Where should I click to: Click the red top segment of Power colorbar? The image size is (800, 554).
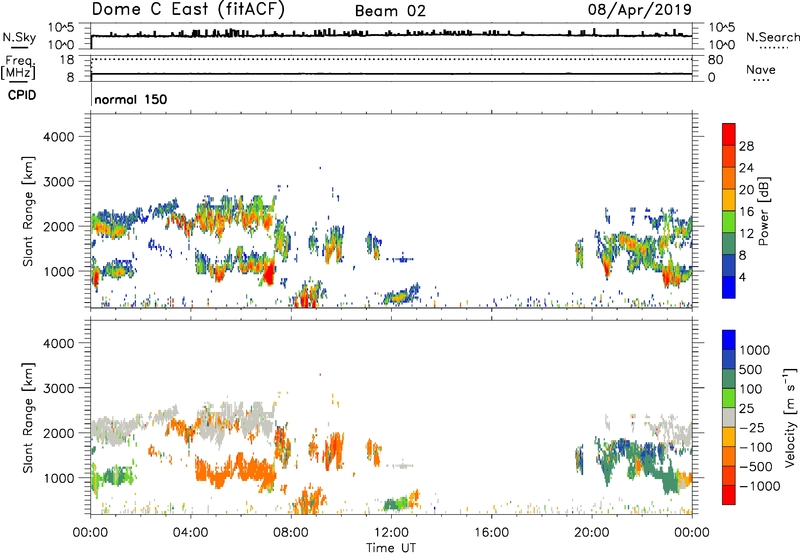tap(729, 134)
